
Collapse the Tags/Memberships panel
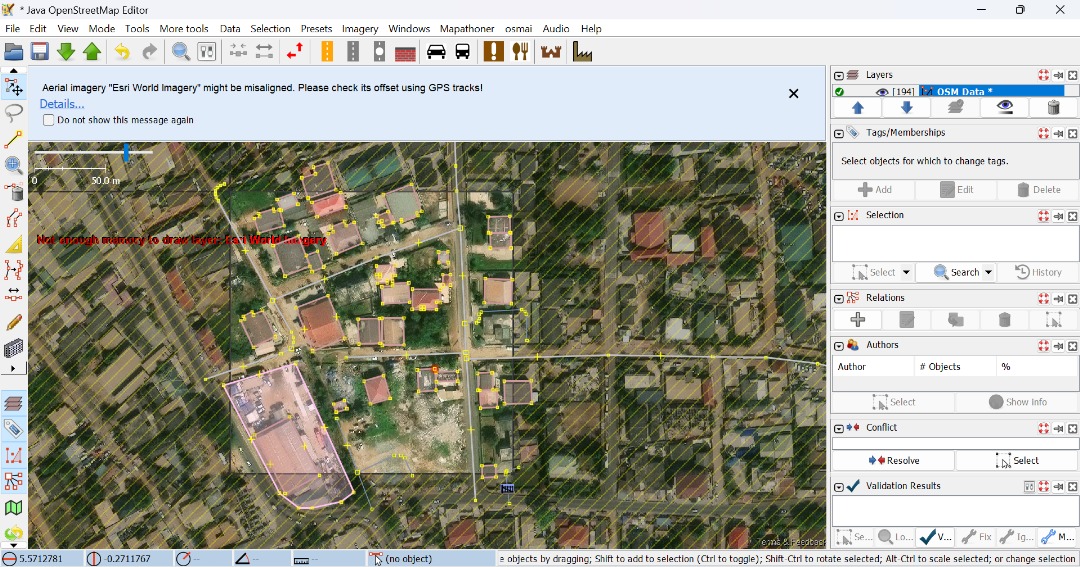tap(839, 133)
